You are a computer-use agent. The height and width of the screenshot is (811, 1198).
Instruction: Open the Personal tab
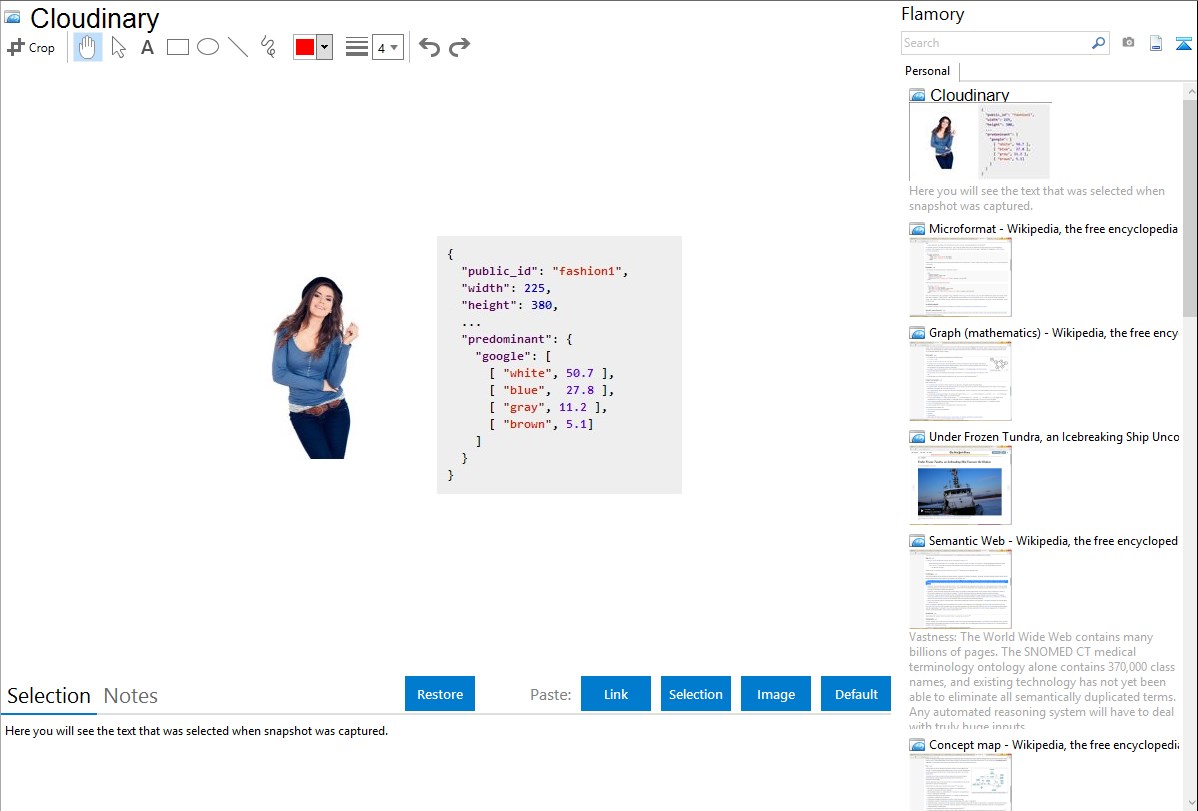(x=927, y=71)
